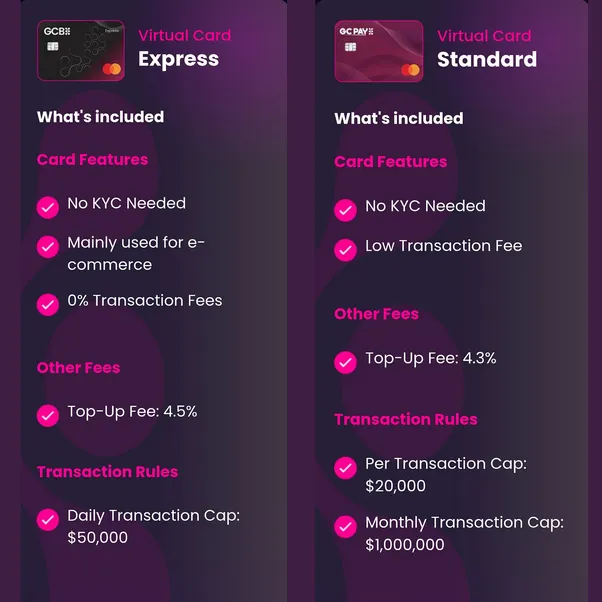Click the Standard red GC PAY card image
The image size is (602, 602).
pos(379,51)
